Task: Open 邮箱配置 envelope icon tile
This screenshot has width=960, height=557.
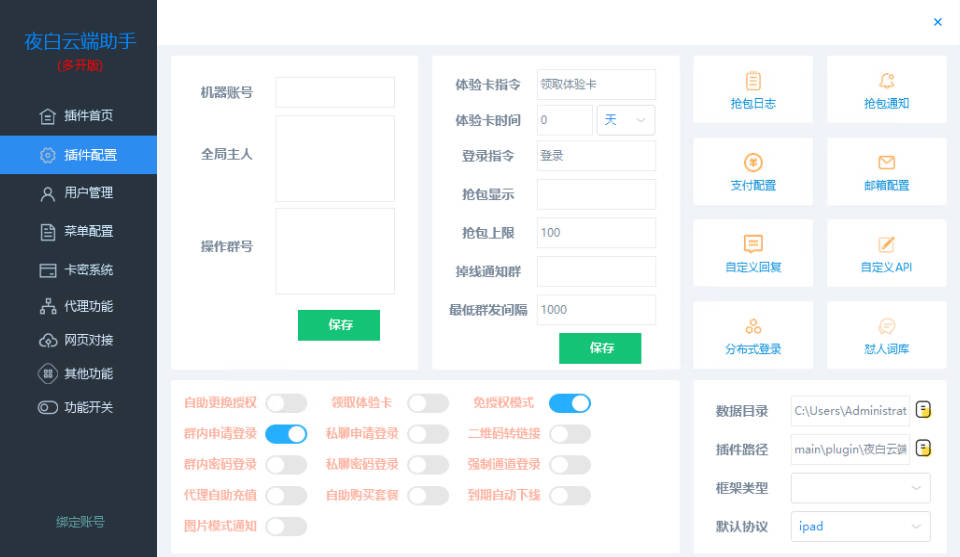Action: click(x=886, y=164)
